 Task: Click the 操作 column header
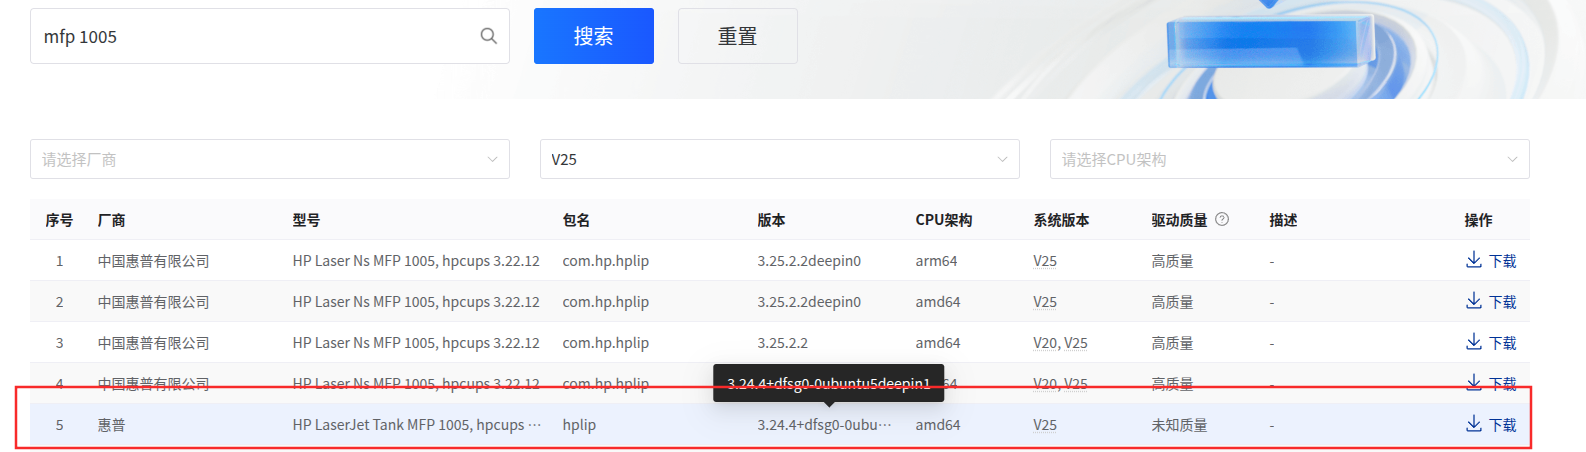(1478, 220)
